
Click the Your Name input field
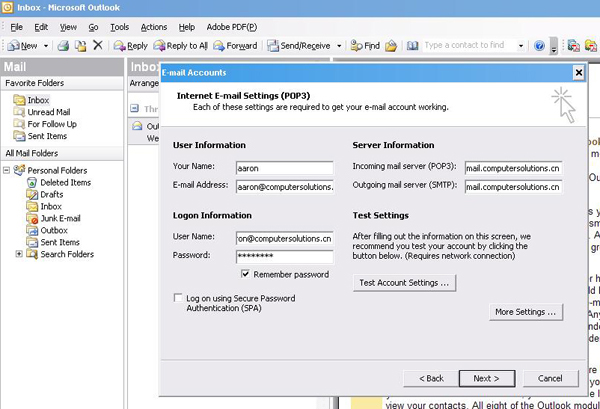tap(285, 168)
